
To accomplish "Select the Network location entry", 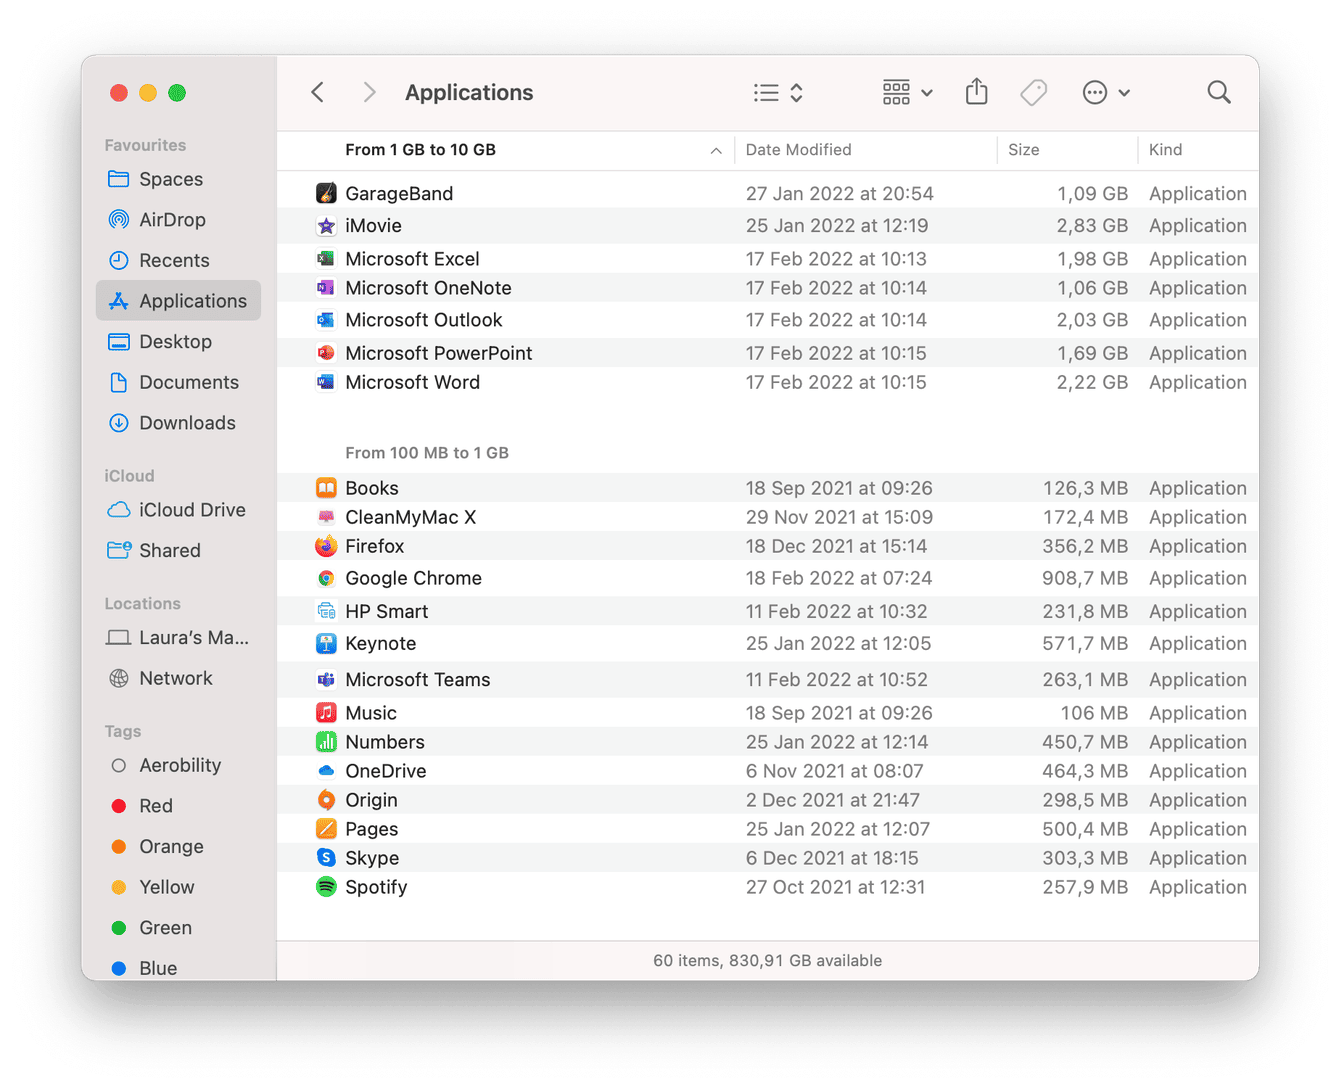I will point(176,678).
